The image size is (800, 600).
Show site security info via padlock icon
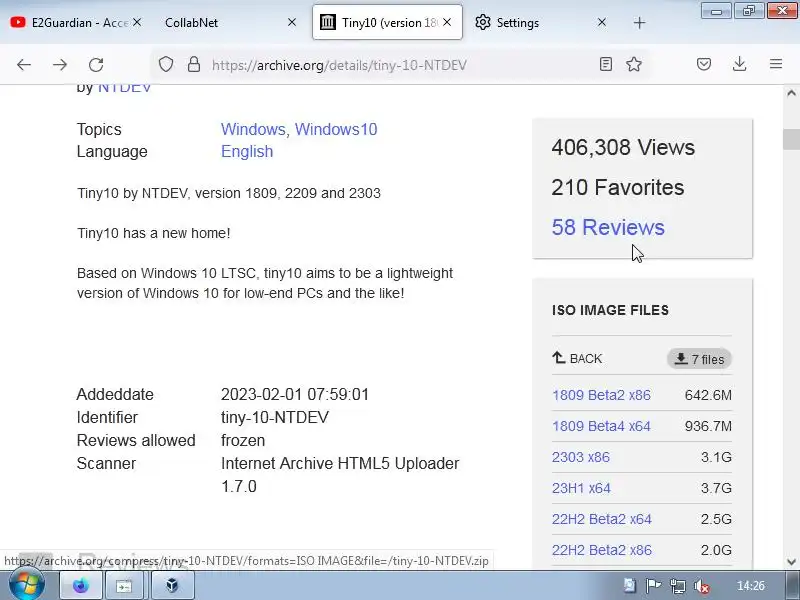194,64
